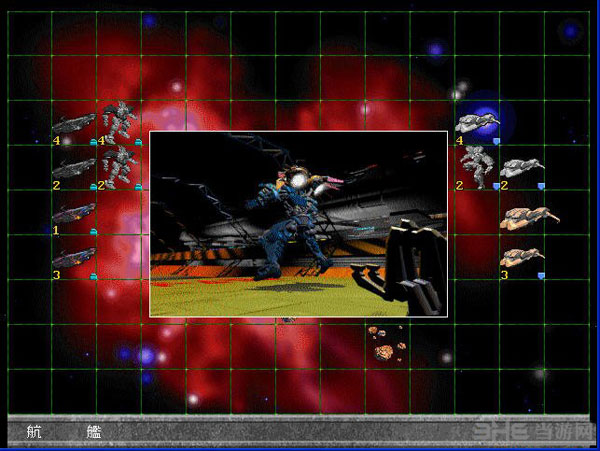600x451 pixels.
Task: Click the blue shield marker under white ship 4
Action: [496, 141]
